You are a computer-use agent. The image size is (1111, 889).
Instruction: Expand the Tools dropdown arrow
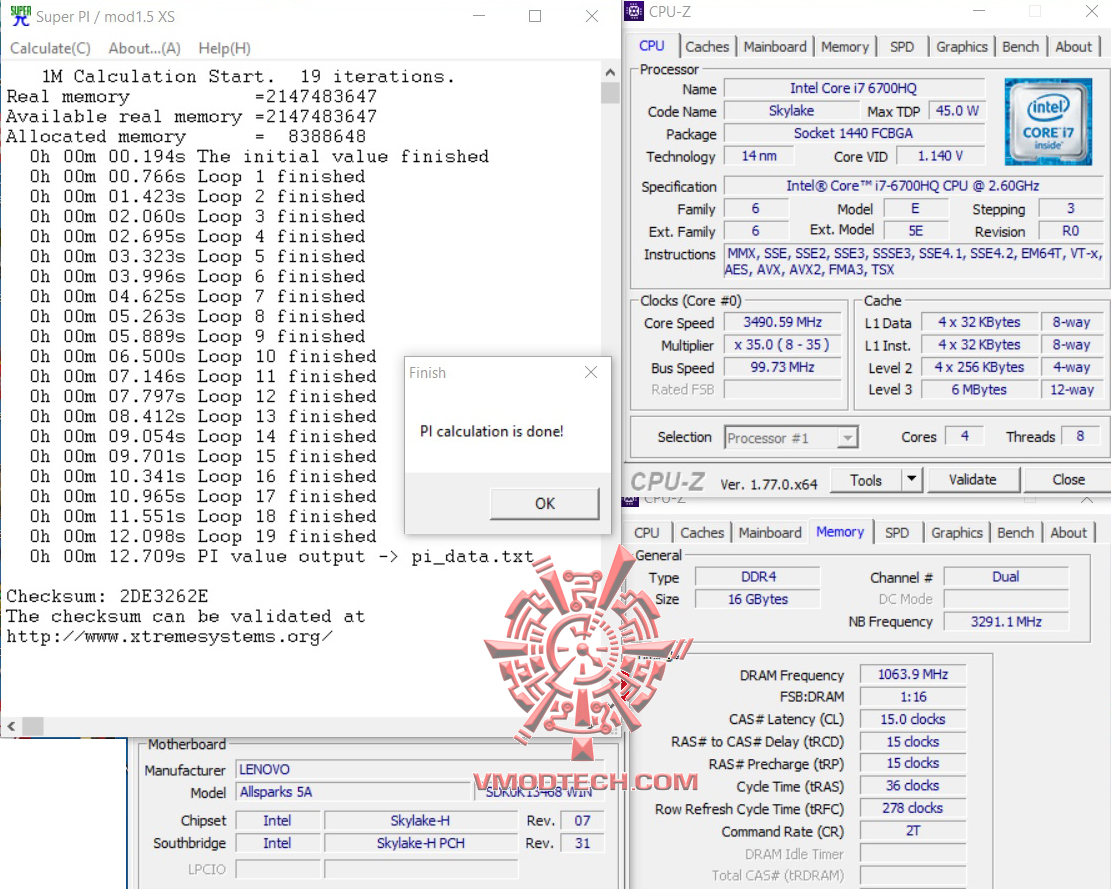(912, 480)
